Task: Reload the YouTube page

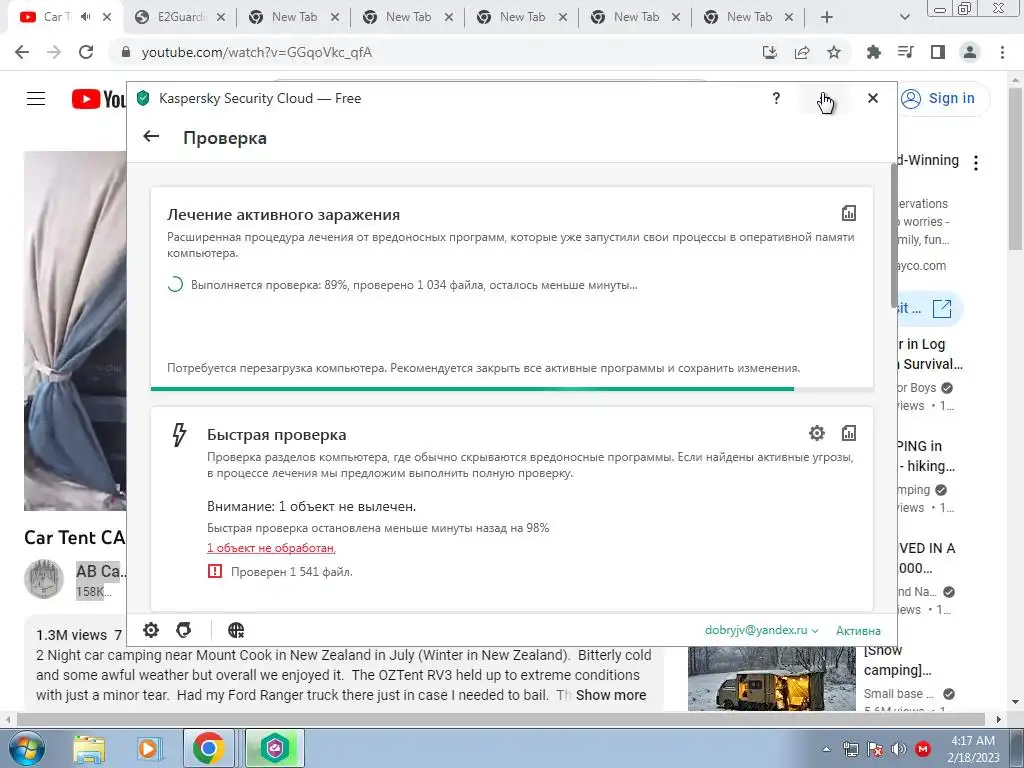Action: pos(86,52)
